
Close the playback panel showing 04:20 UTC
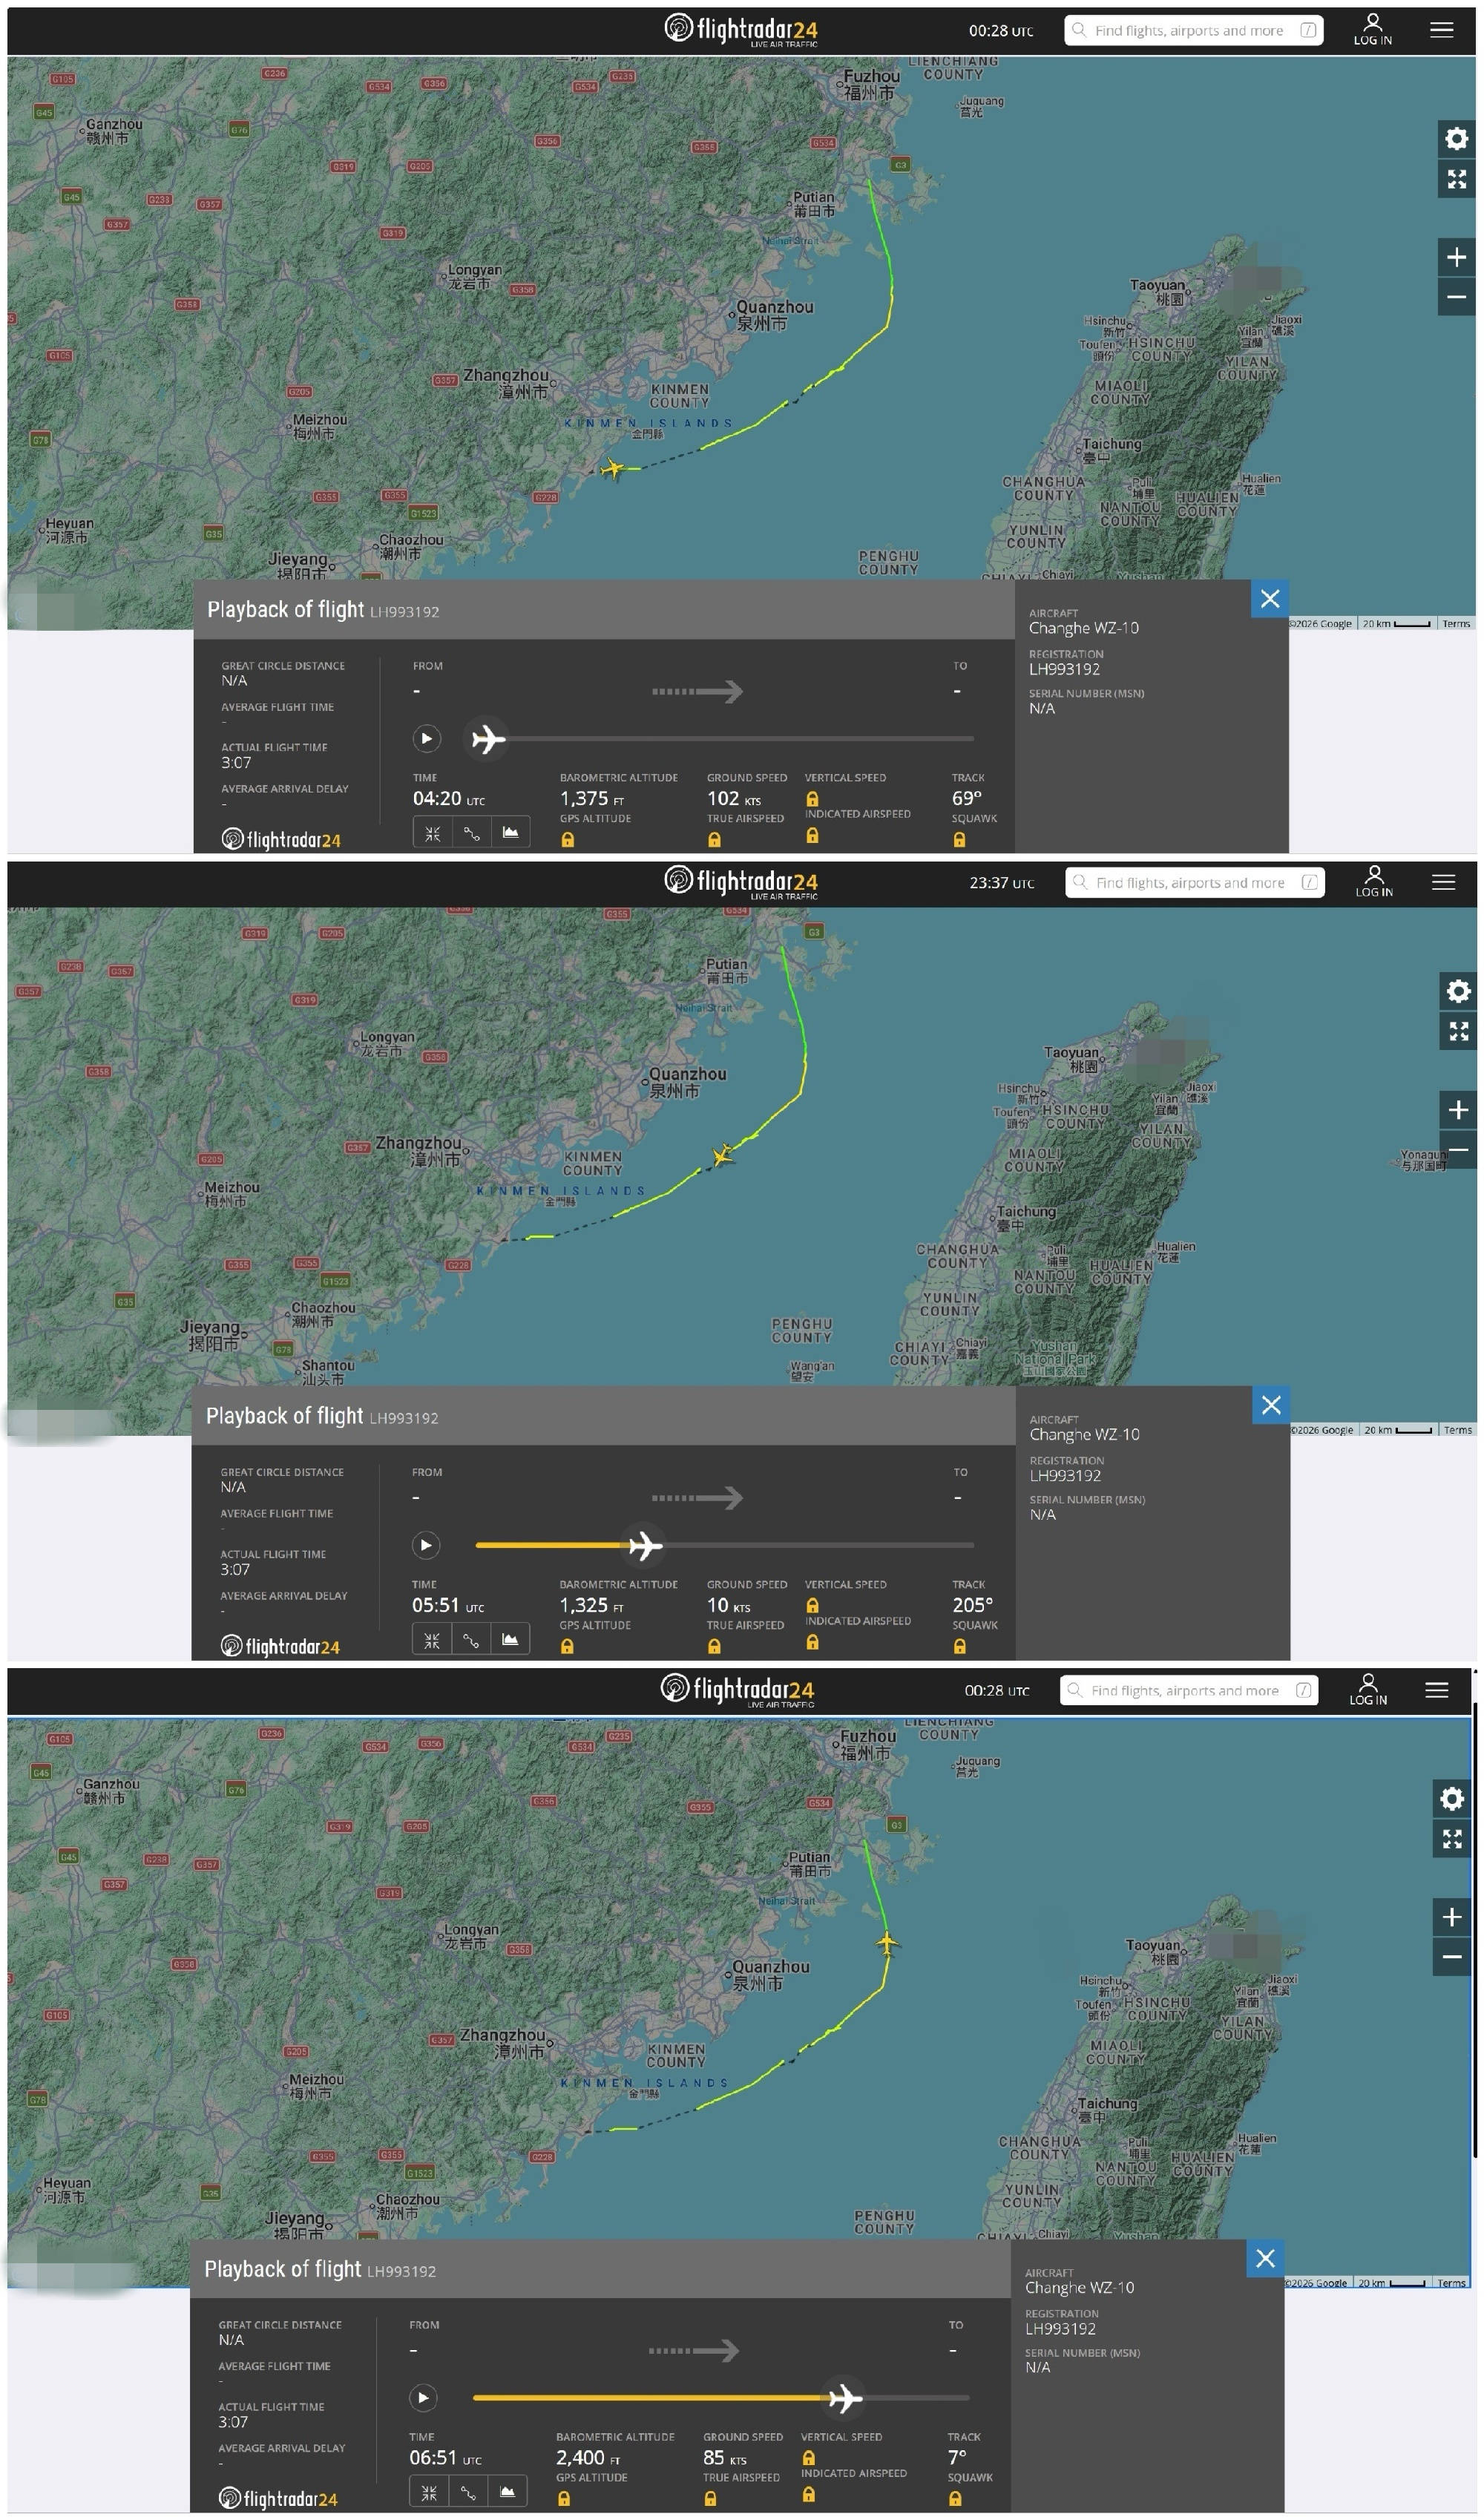1270,599
